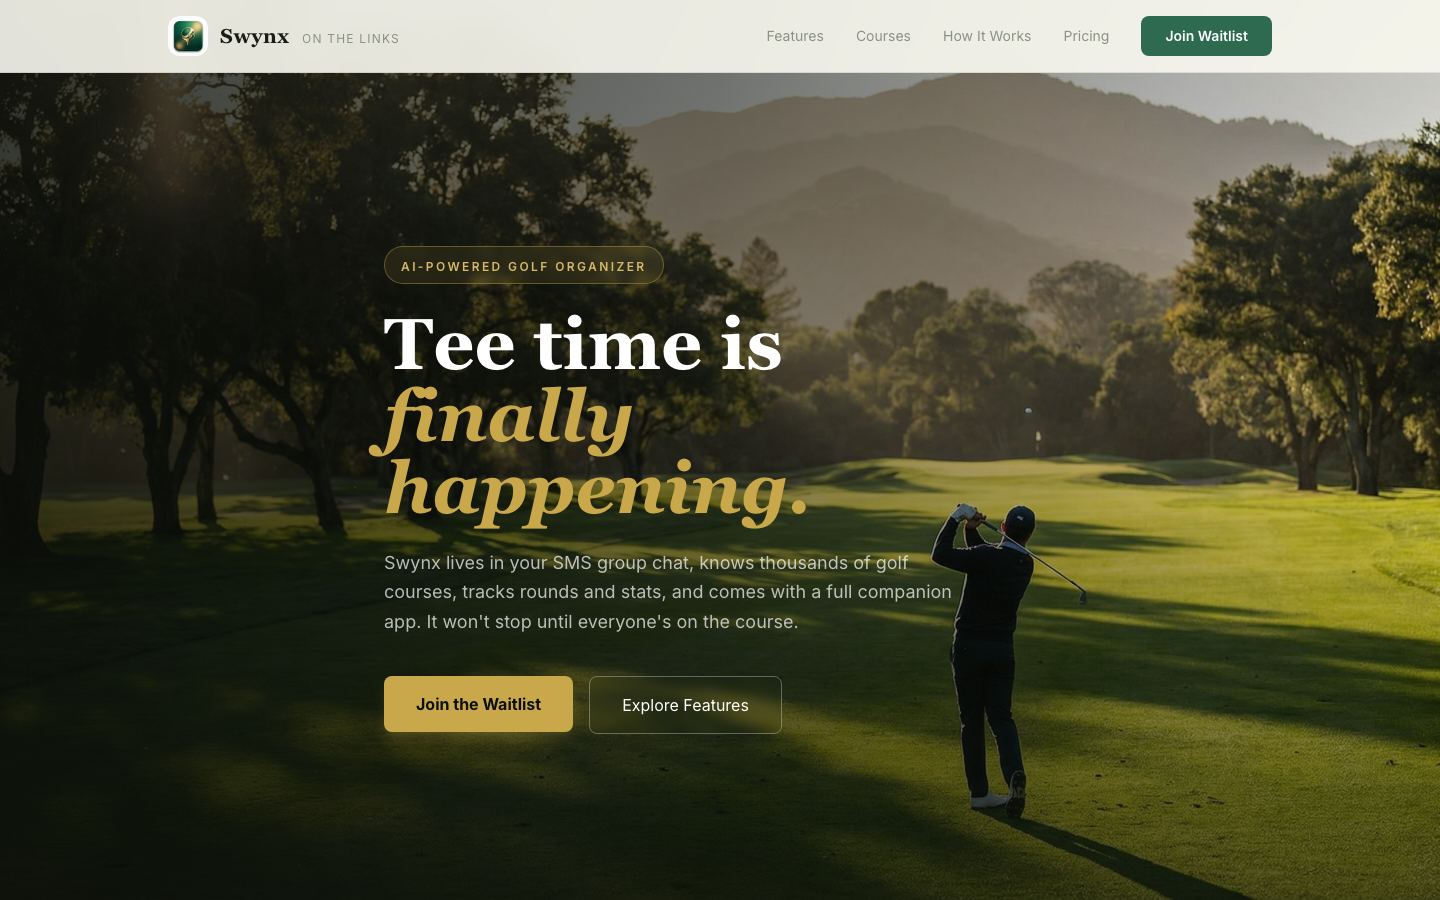Click the golfer's white shoe
Image resolution: width=1440 pixels, height=900 pixels.
click(x=989, y=800)
